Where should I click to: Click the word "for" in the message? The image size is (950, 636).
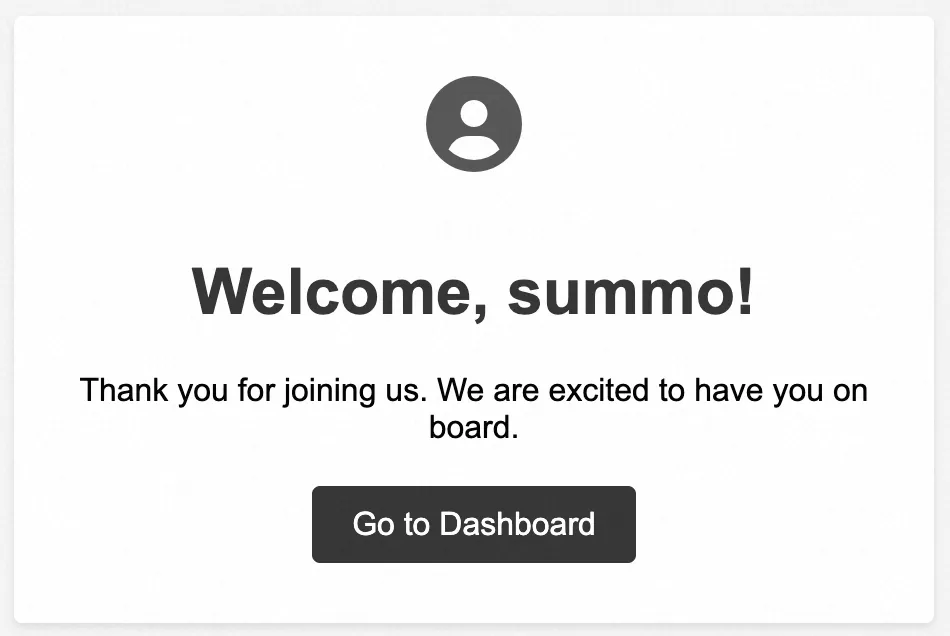pos(255,390)
